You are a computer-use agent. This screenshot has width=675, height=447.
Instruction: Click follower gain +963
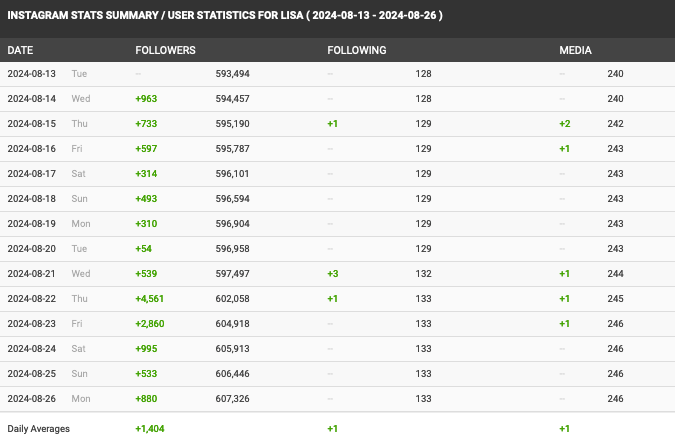coord(146,99)
